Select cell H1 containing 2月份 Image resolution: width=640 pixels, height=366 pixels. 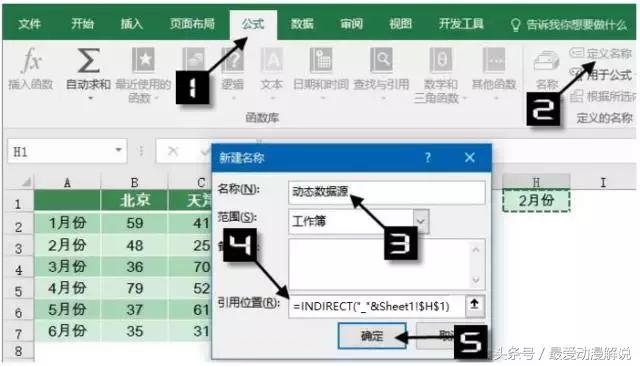pos(536,200)
